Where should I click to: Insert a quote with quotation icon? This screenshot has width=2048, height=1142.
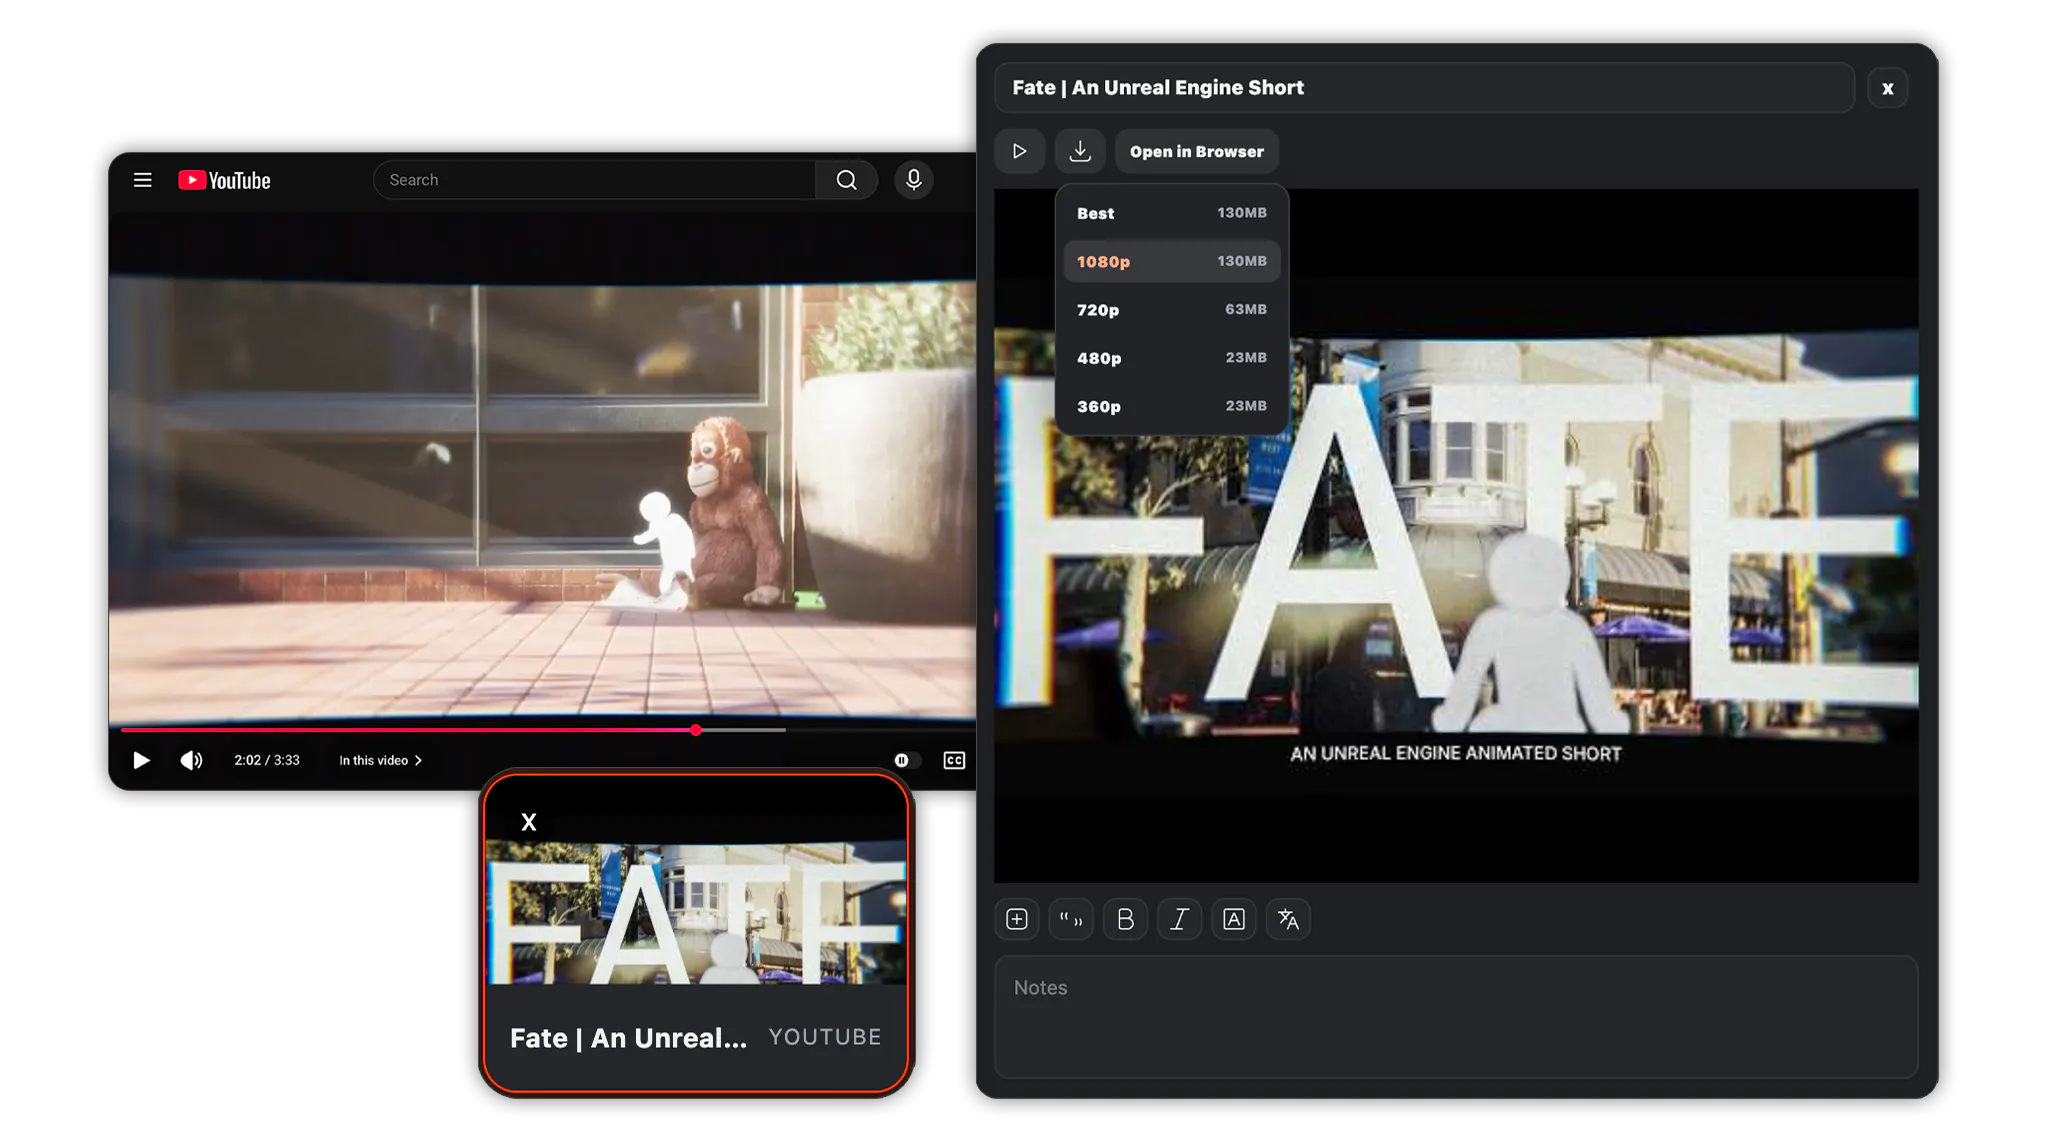pos(1071,919)
